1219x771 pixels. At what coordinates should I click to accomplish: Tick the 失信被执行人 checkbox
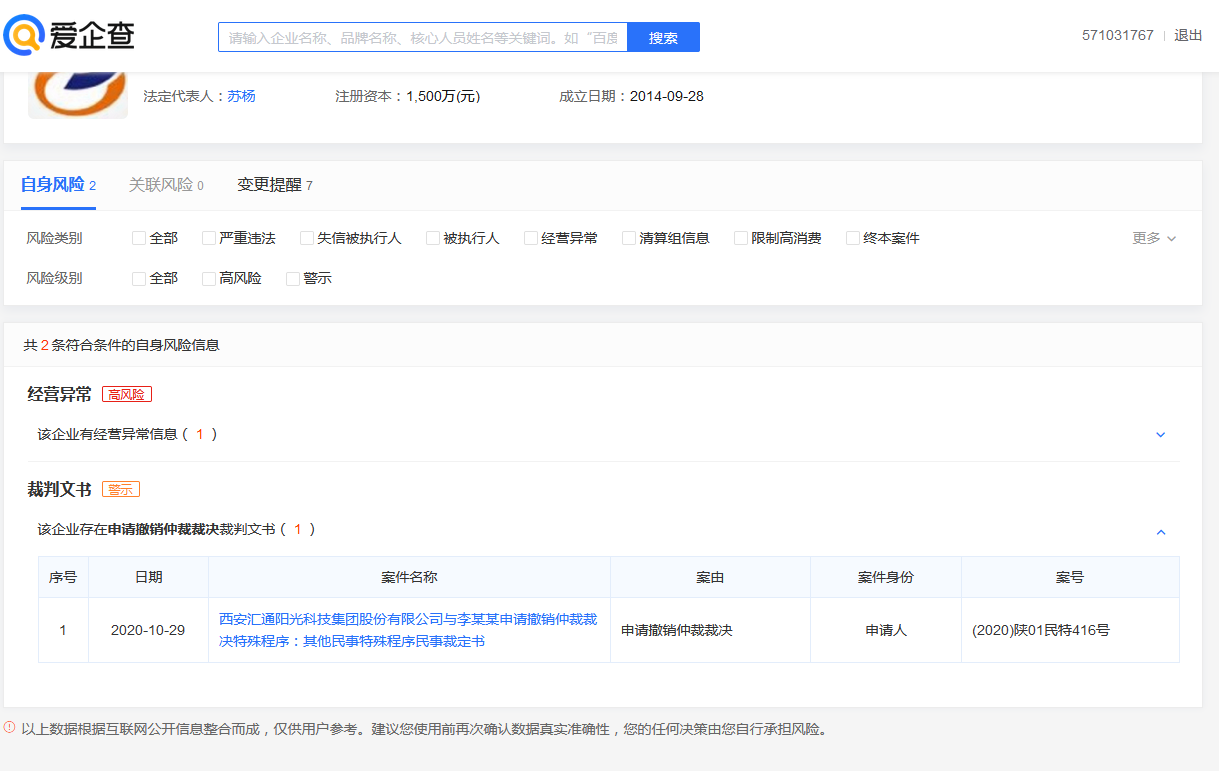point(307,238)
